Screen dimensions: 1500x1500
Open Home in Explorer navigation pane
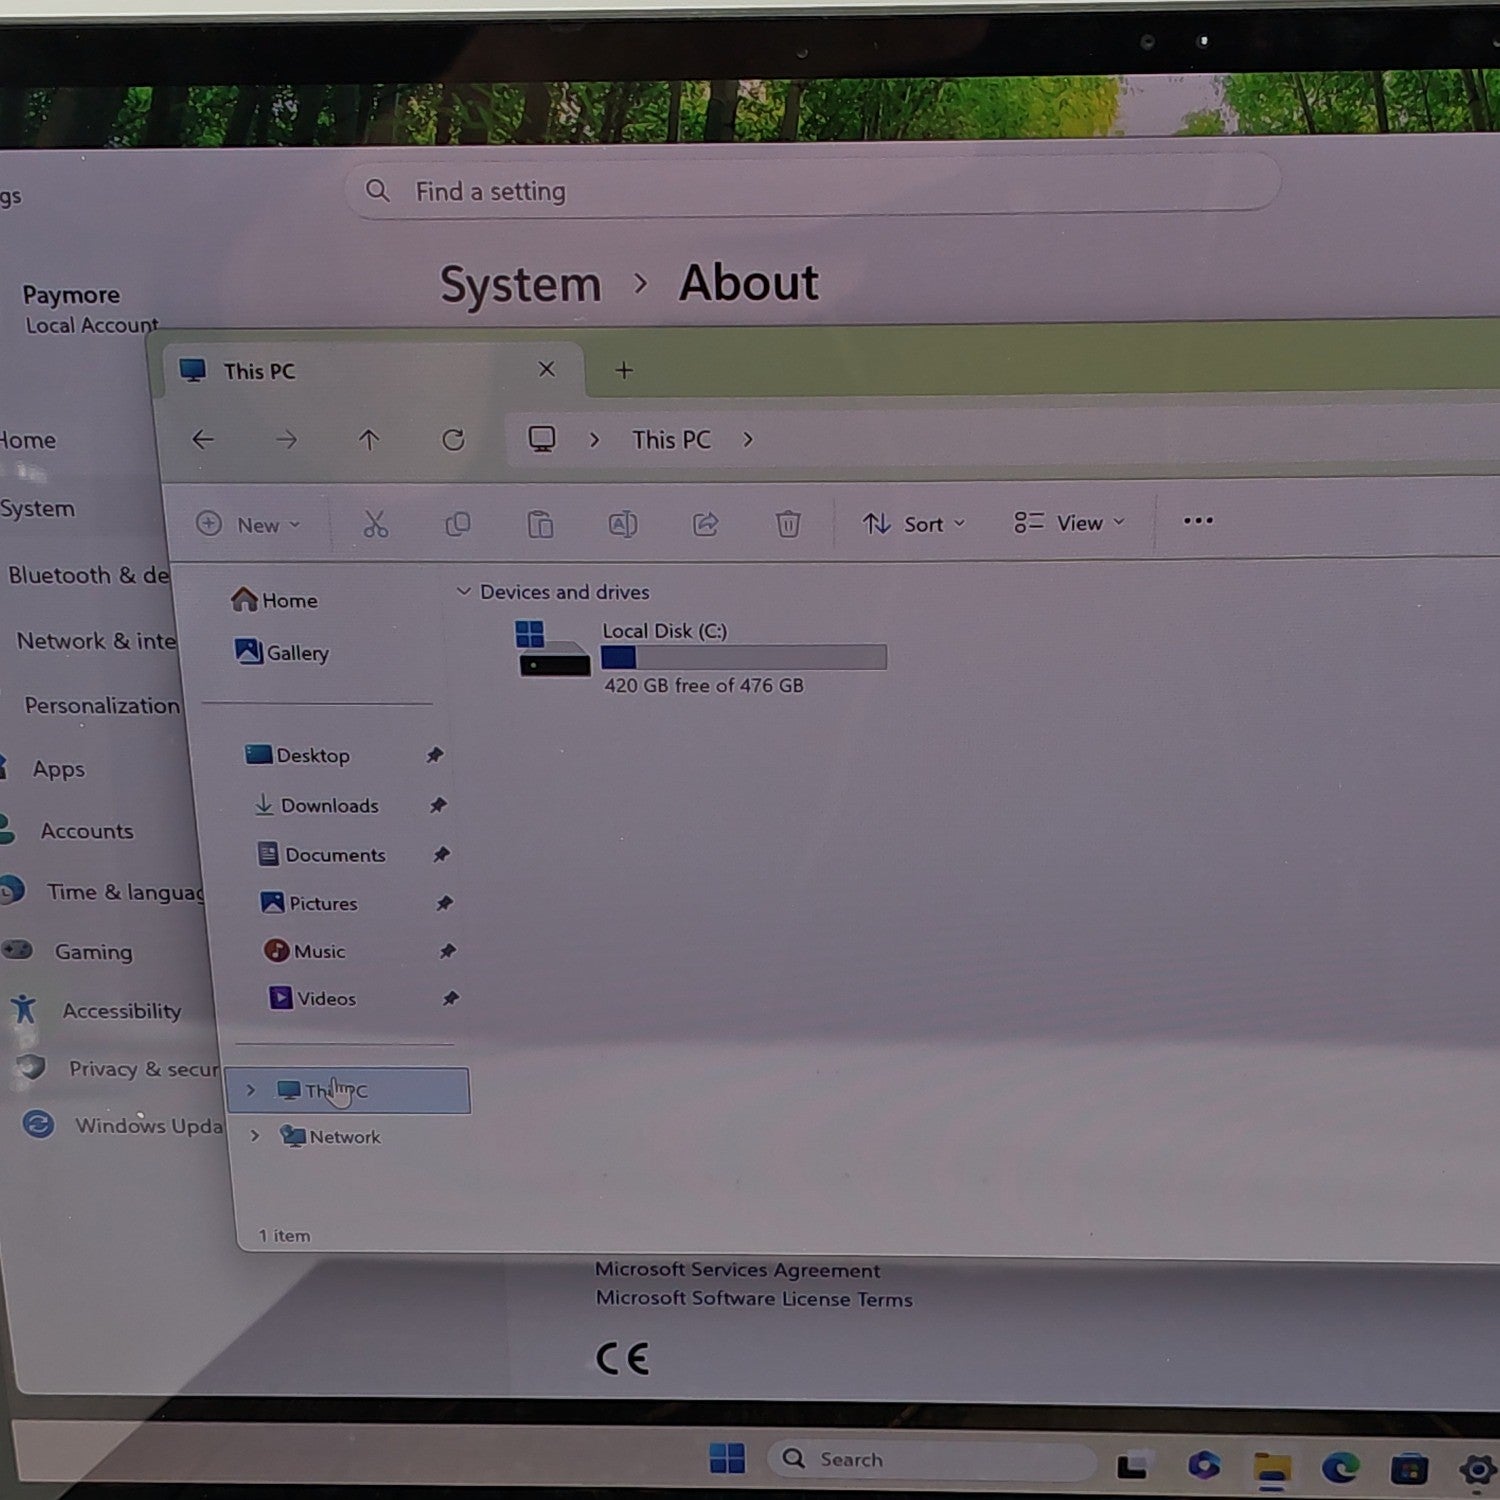tap(274, 600)
